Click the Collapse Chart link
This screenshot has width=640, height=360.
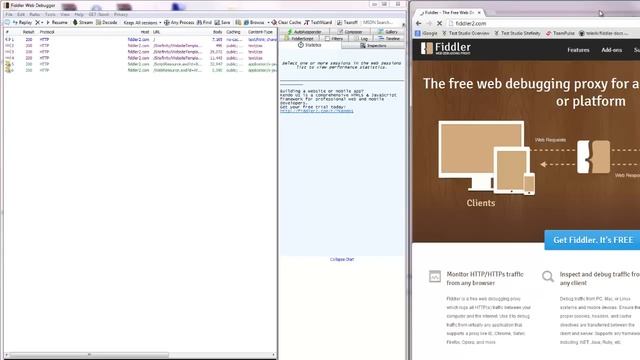pyautogui.click(x=342, y=259)
